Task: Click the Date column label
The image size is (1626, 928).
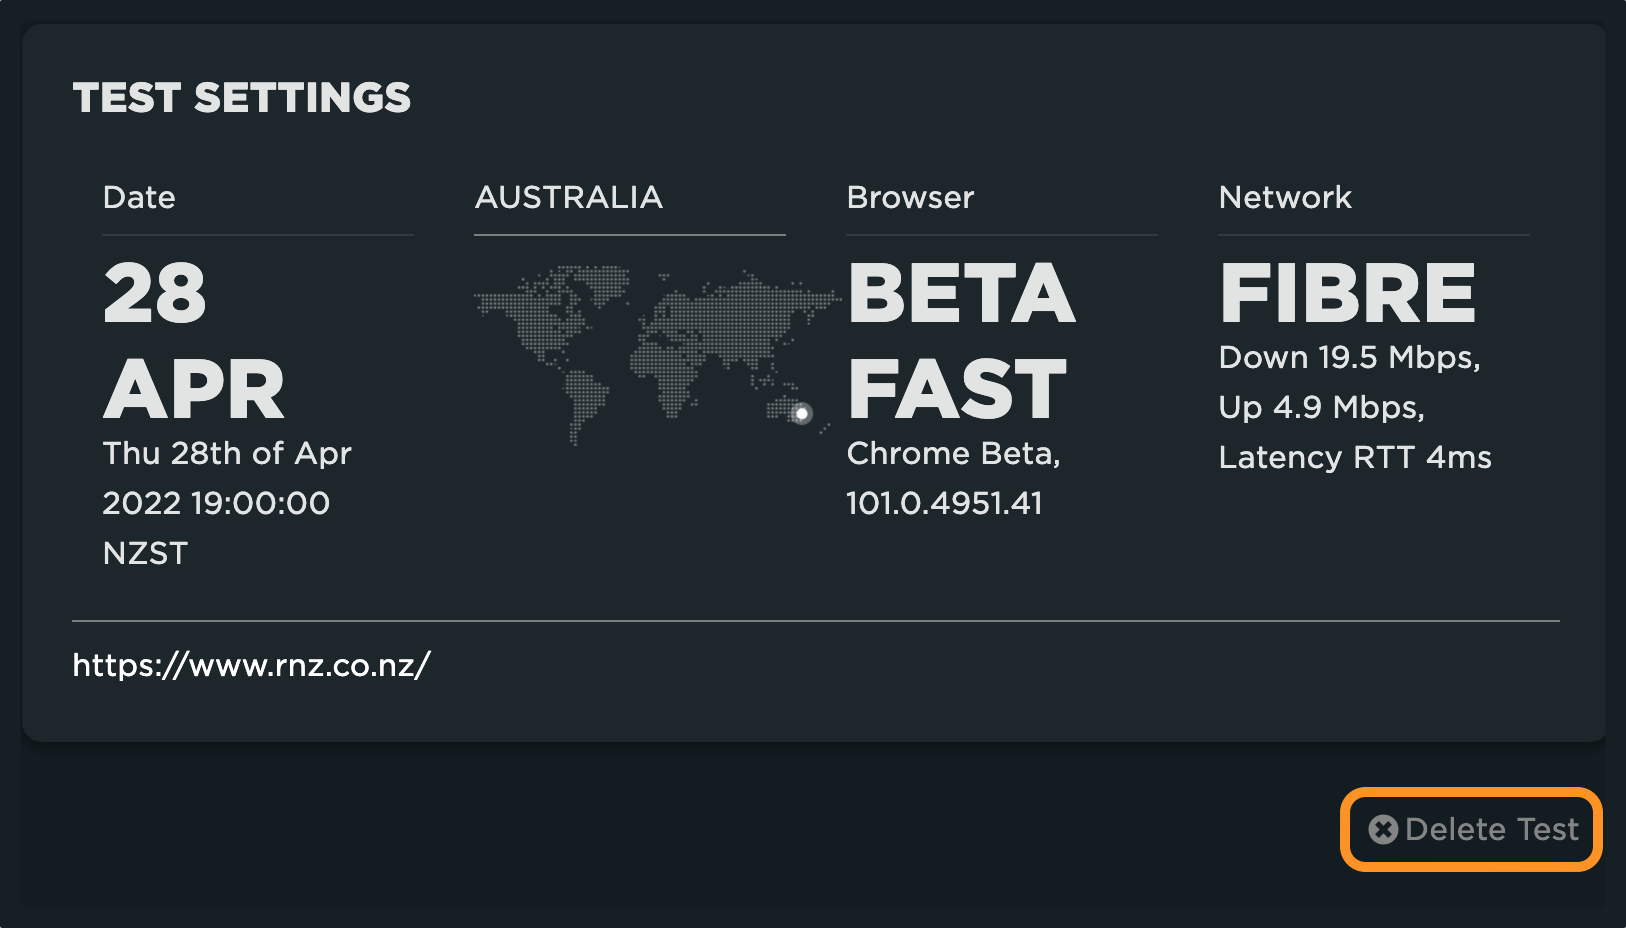Action: pos(139,197)
